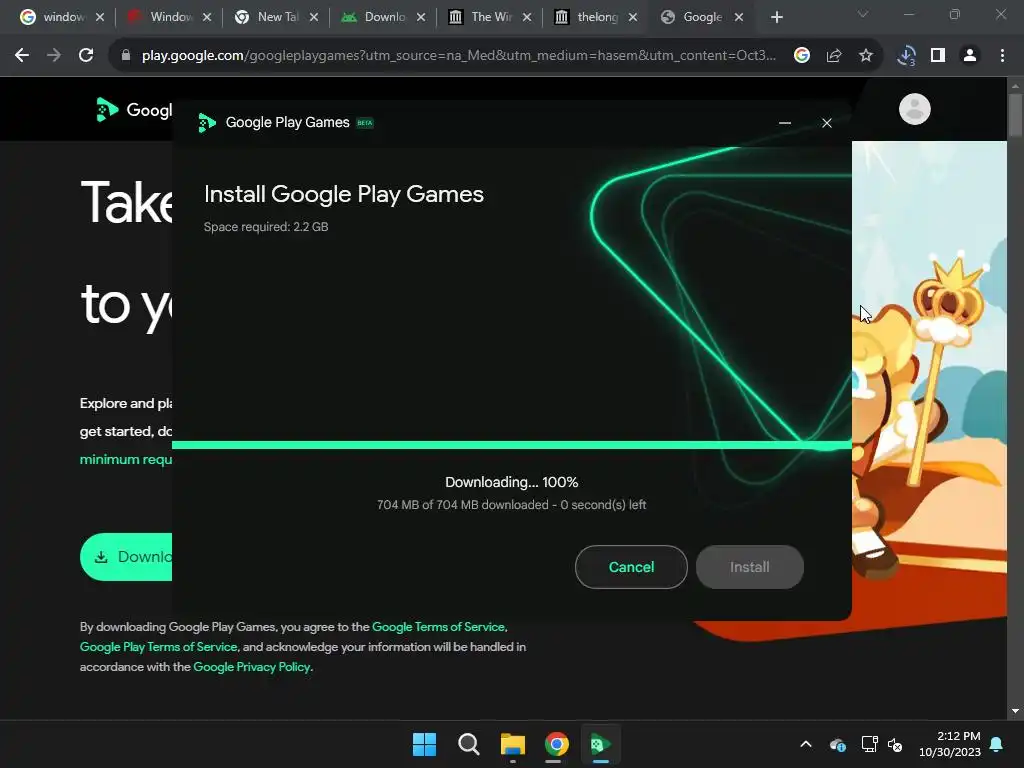The height and width of the screenshot is (768, 1024).
Task: Click the address bar URL
Action: (458, 56)
